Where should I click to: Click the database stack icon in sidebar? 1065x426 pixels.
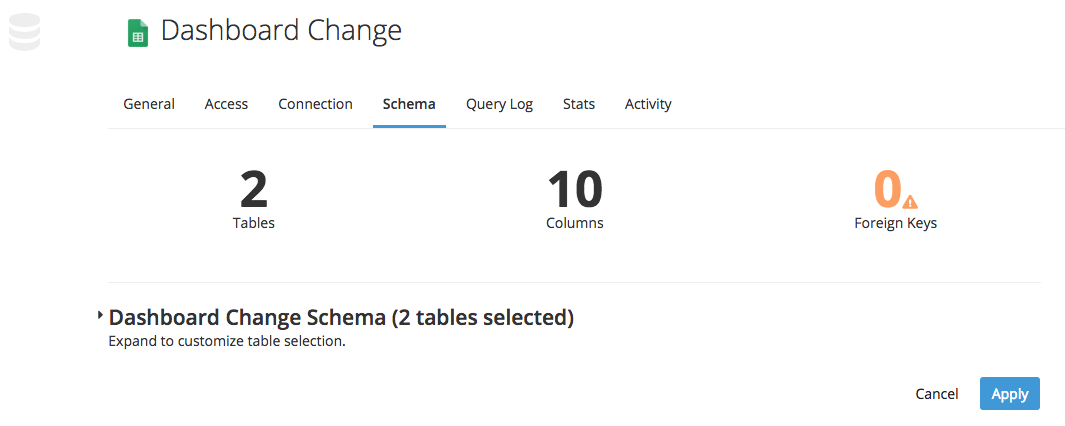click(24, 32)
